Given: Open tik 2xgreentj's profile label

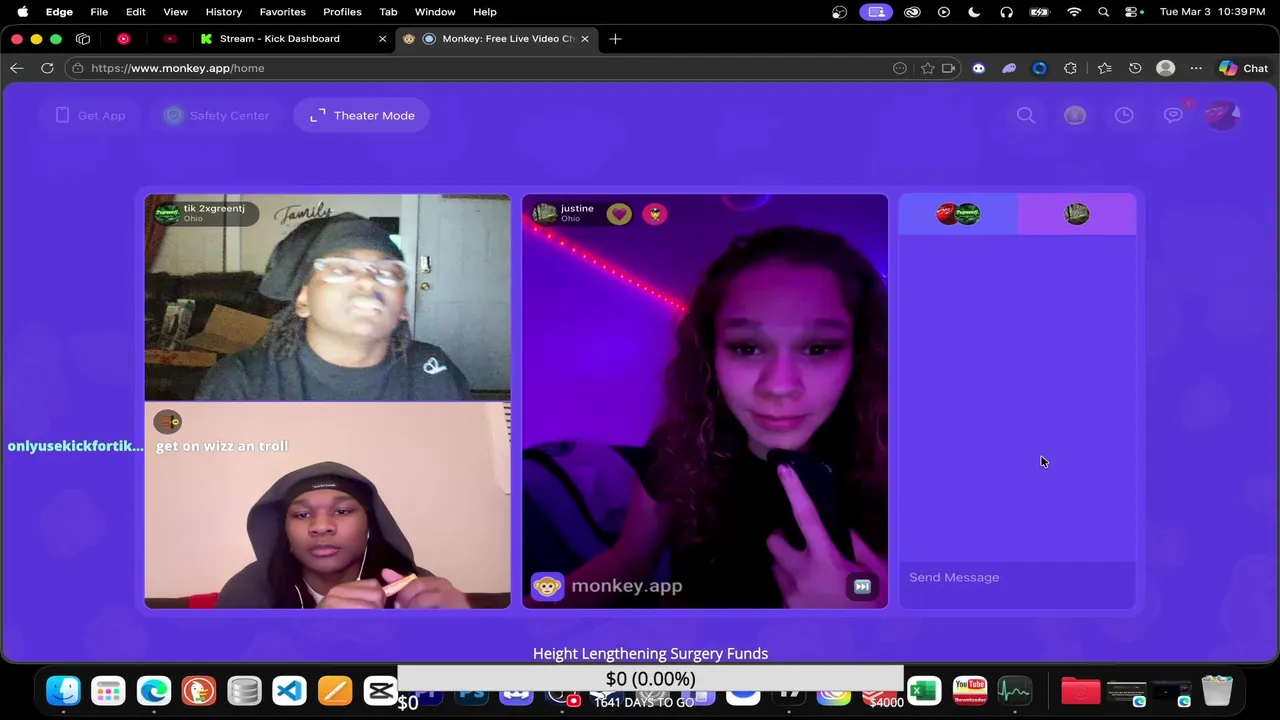Looking at the screenshot, I should pos(205,213).
